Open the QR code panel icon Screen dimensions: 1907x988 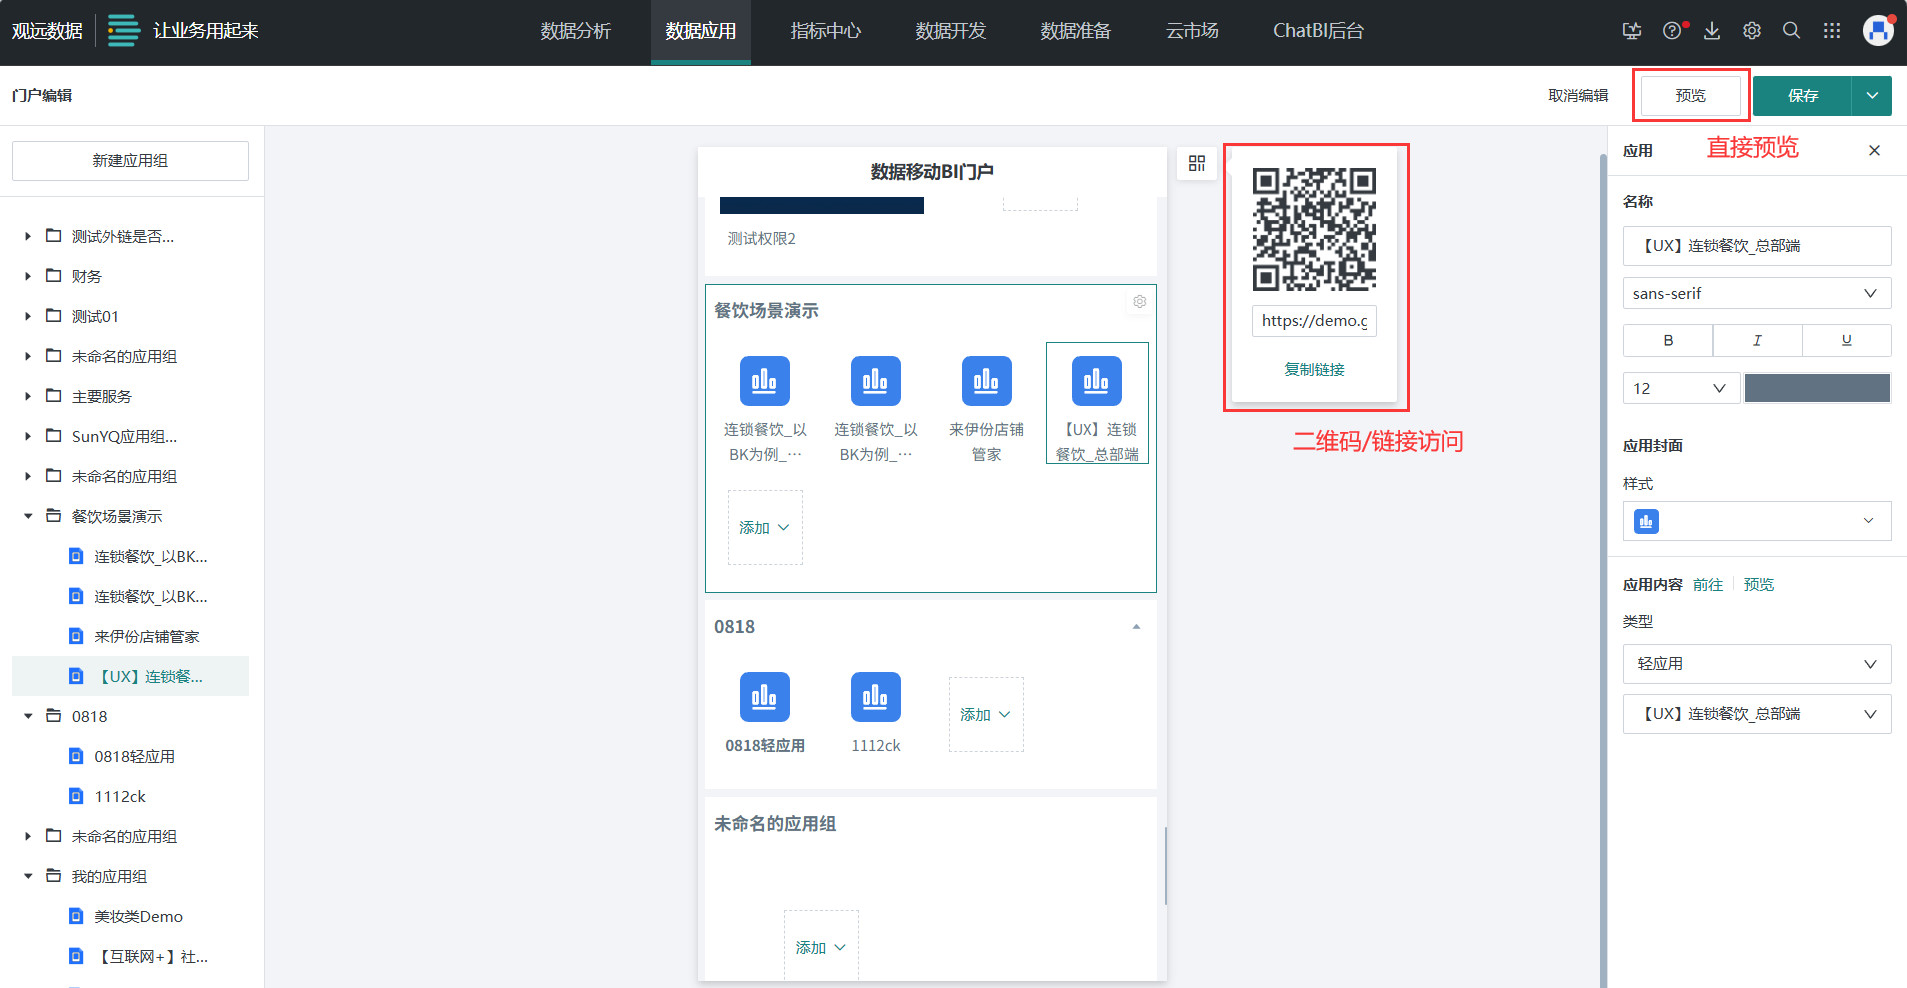click(x=1197, y=163)
